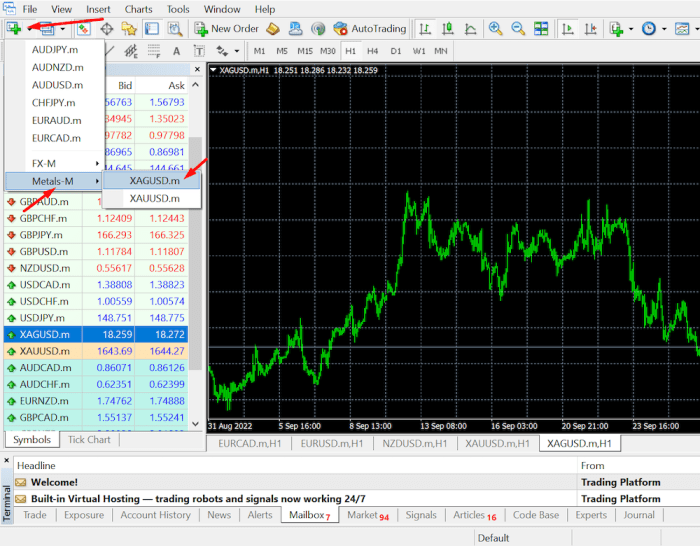Open the Charts menu

pyautogui.click(x=138, y=9)
